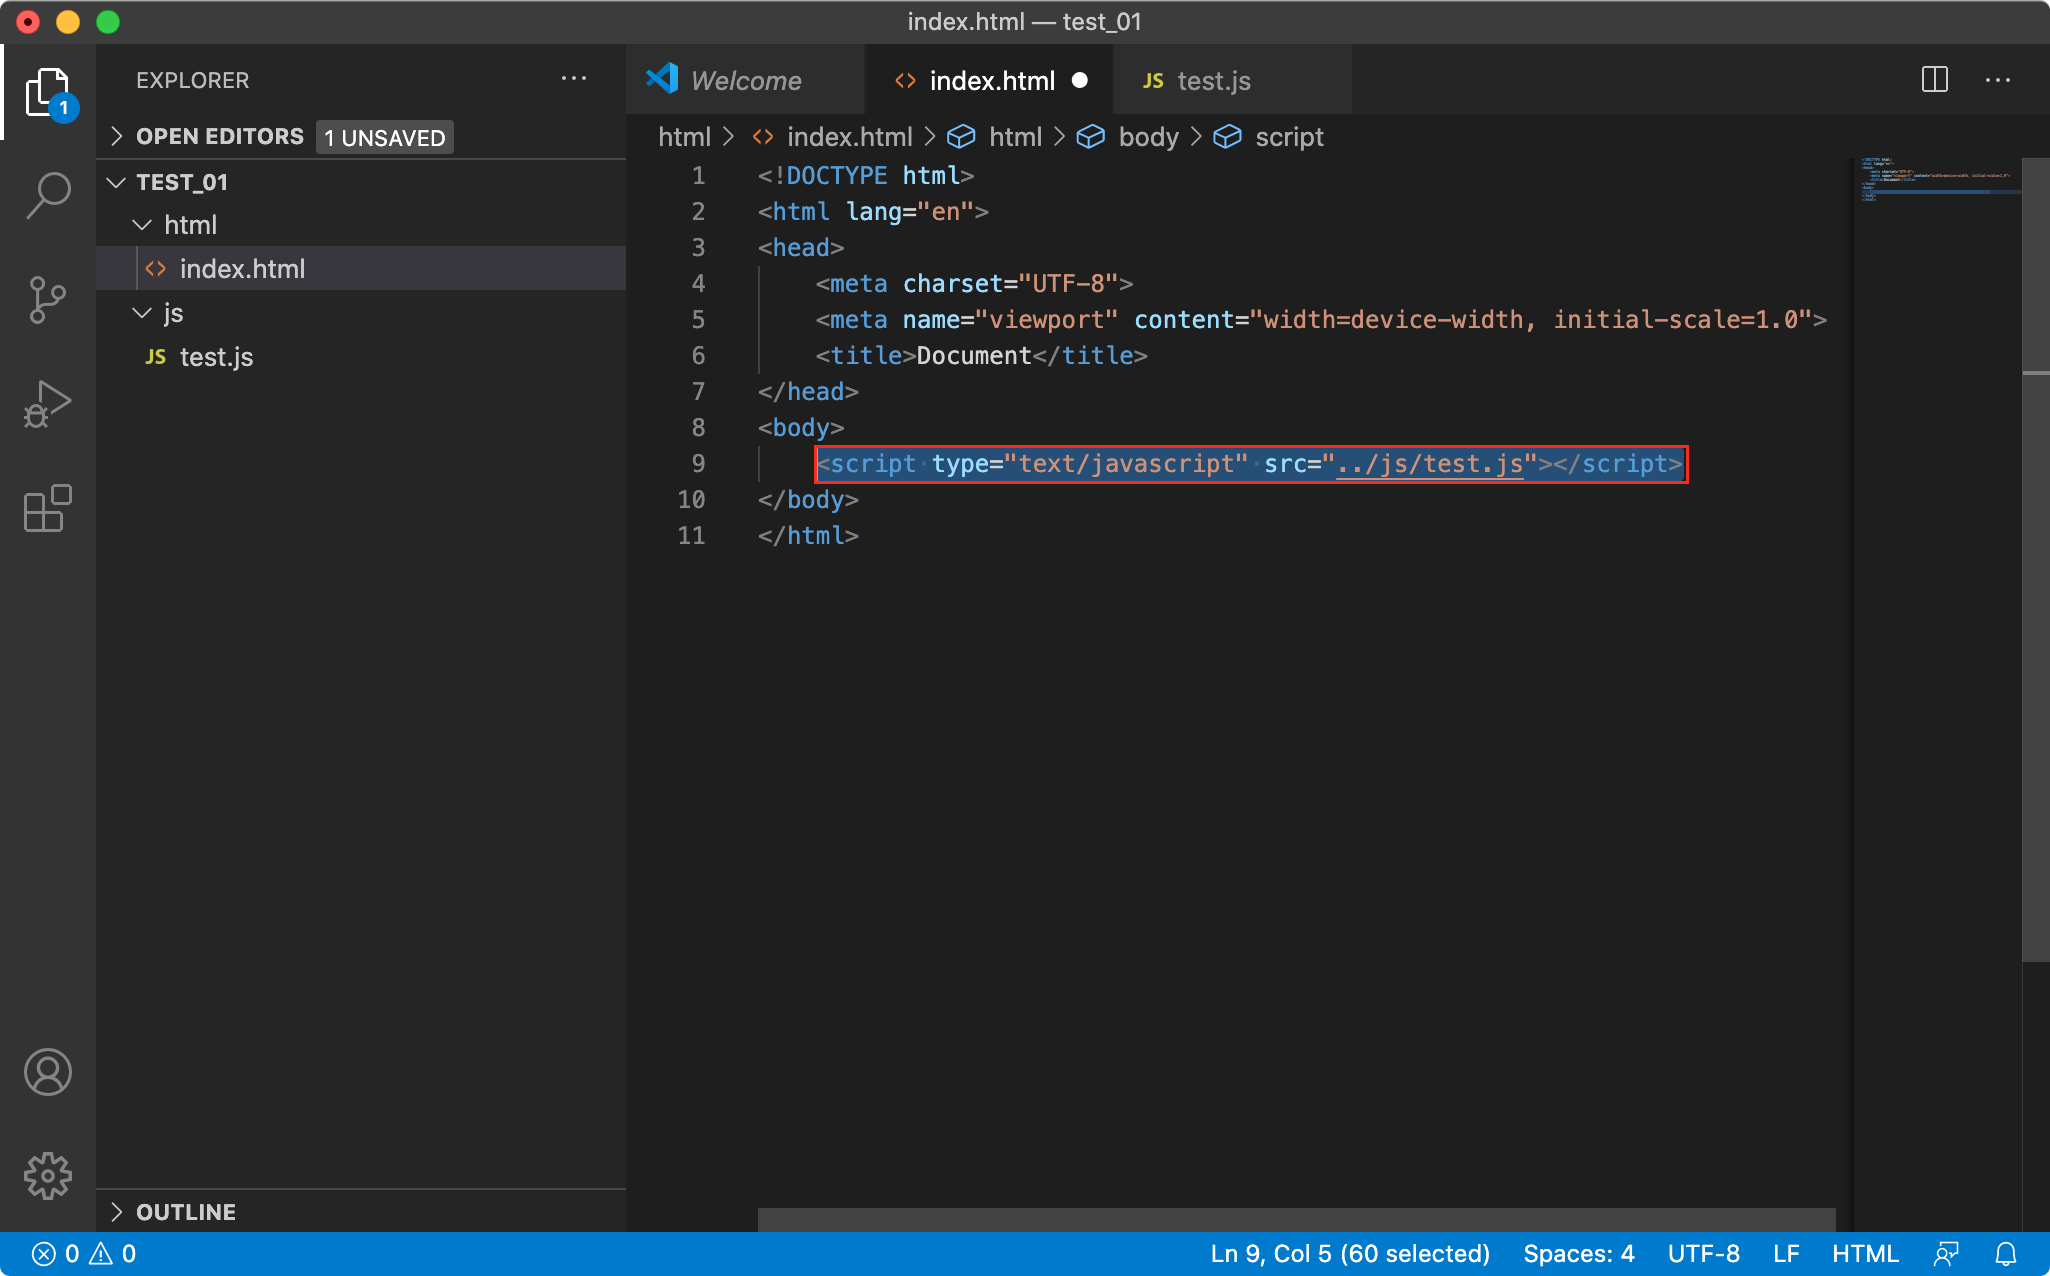2050x1276 pixels.
Task: Click the feedback icon in status bar
Action: [x=1946, y=1254]
